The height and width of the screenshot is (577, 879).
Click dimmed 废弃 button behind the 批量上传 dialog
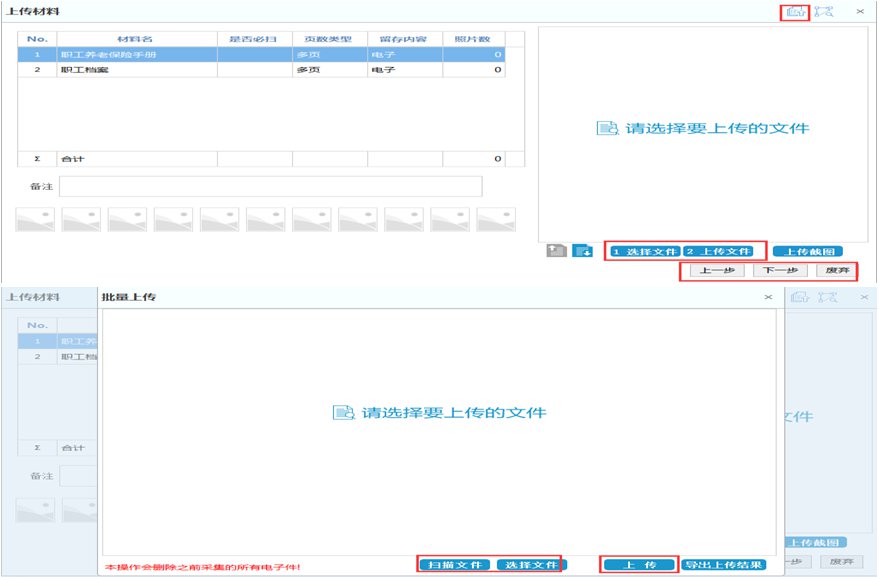coord(841,561)
